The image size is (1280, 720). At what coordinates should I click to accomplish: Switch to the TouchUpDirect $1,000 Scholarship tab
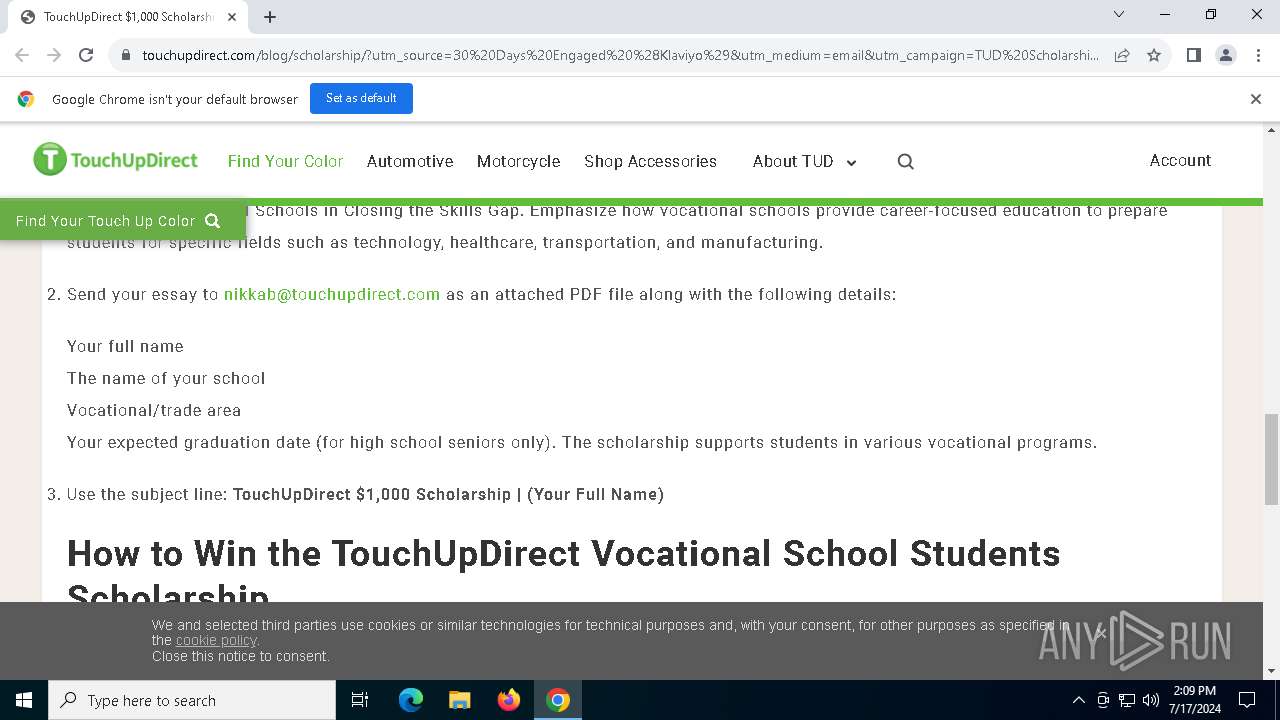point(128,17)
